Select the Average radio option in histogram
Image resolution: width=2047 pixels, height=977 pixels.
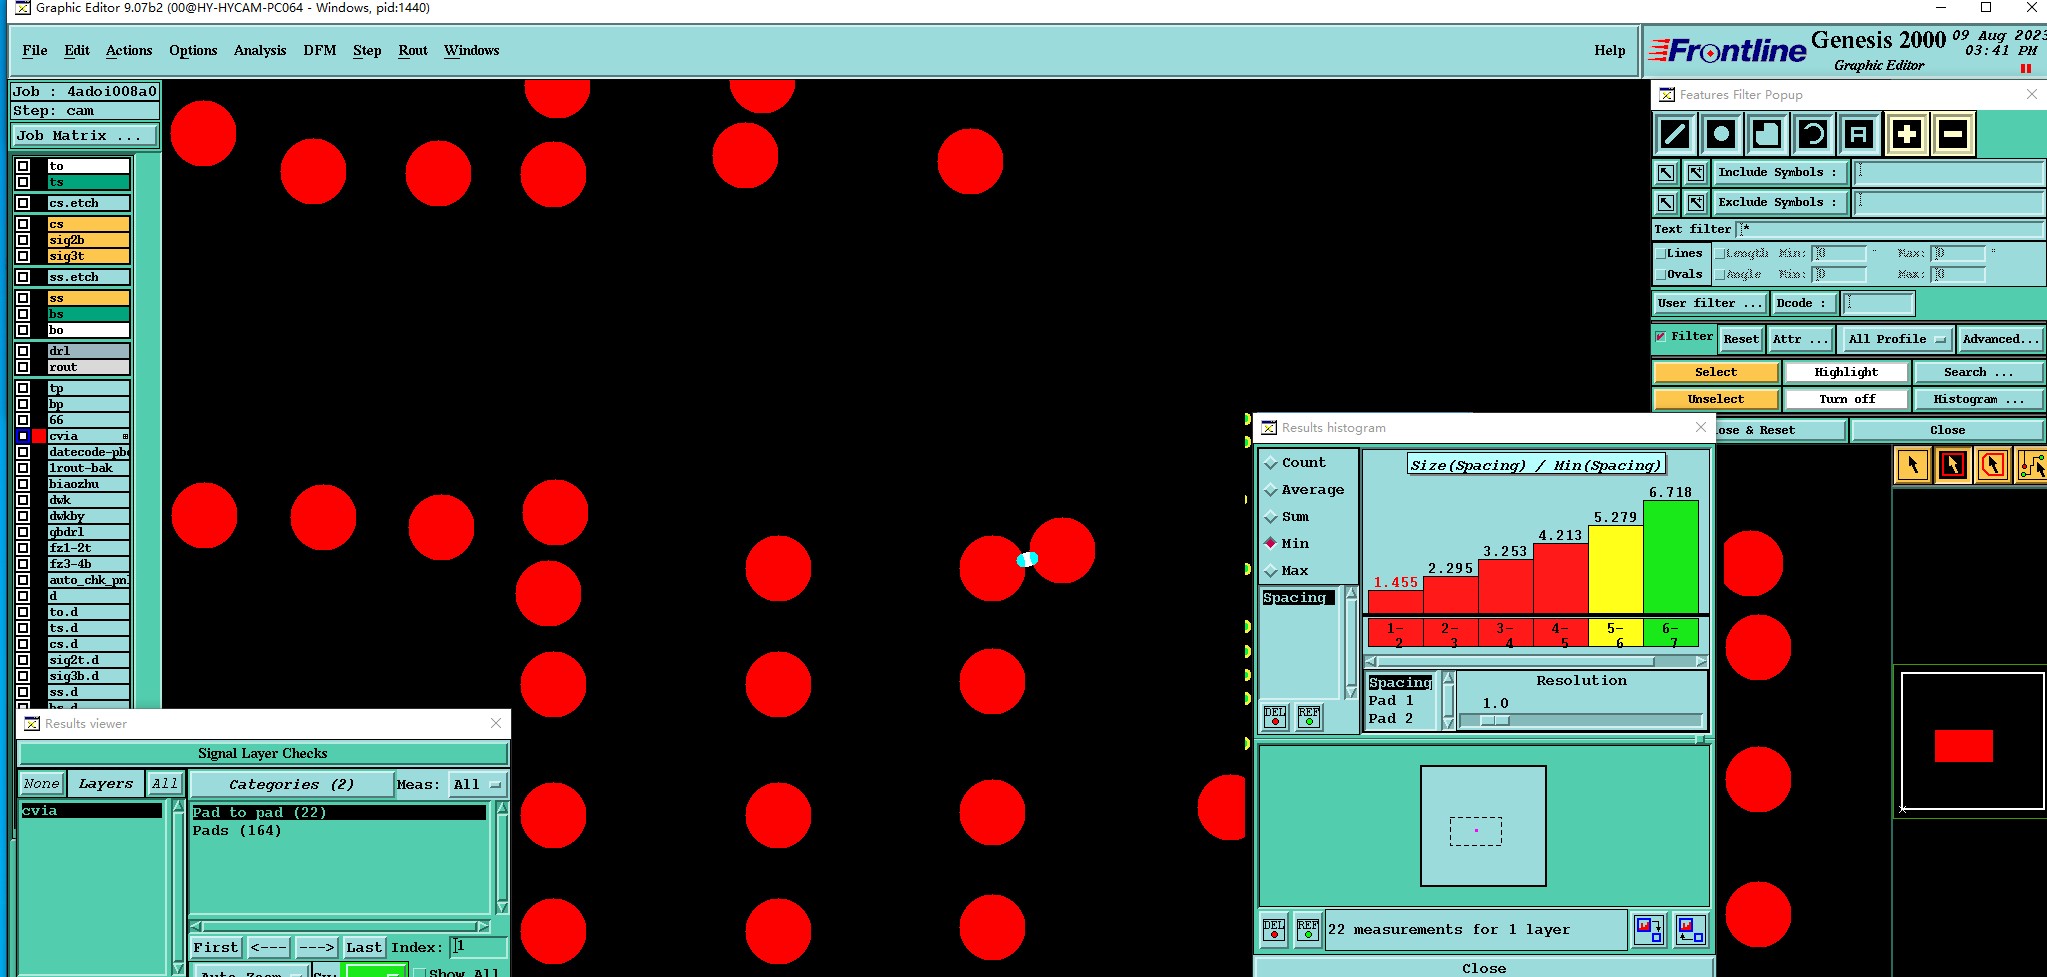click(1271, 490)
